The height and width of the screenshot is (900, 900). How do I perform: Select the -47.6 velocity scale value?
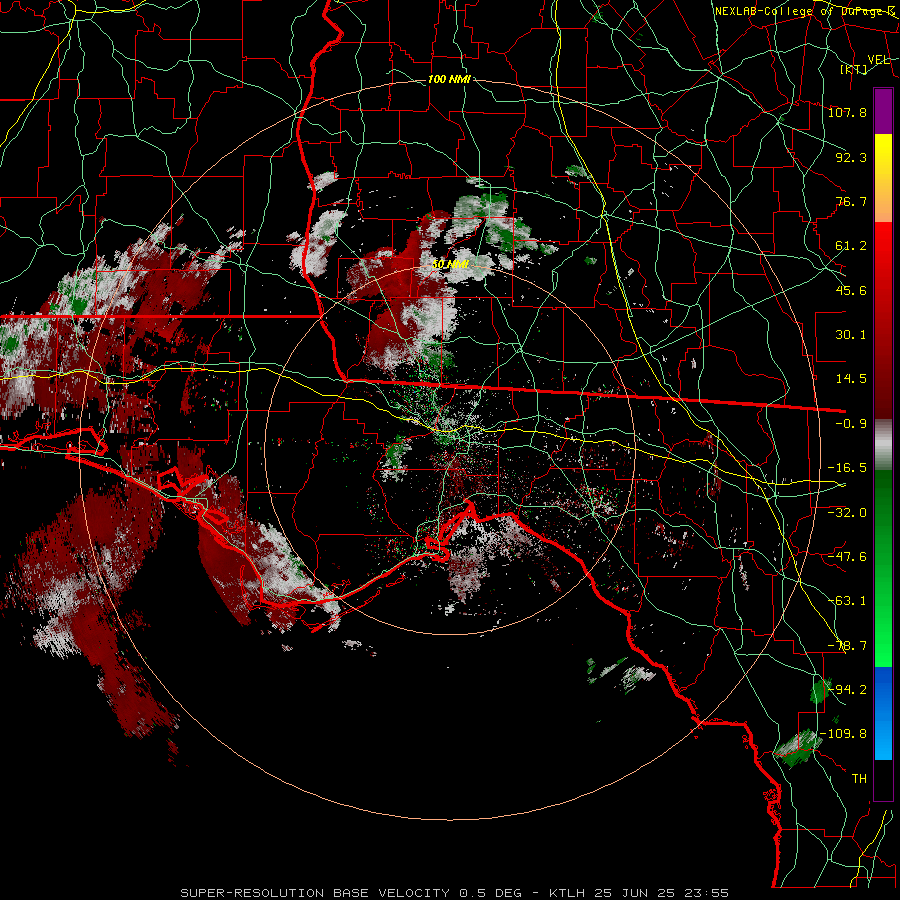click(x=847, y=557)
